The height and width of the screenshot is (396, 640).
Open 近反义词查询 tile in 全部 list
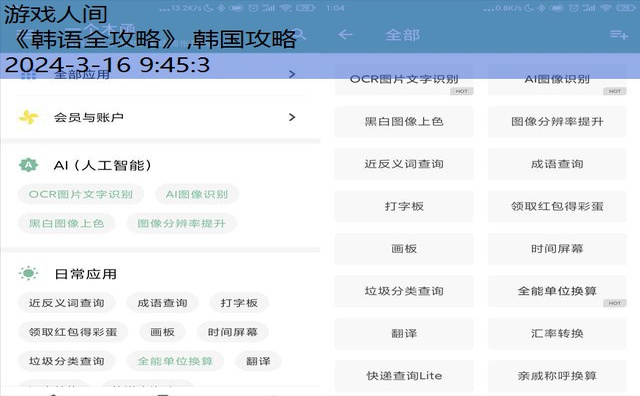(404, 164)
